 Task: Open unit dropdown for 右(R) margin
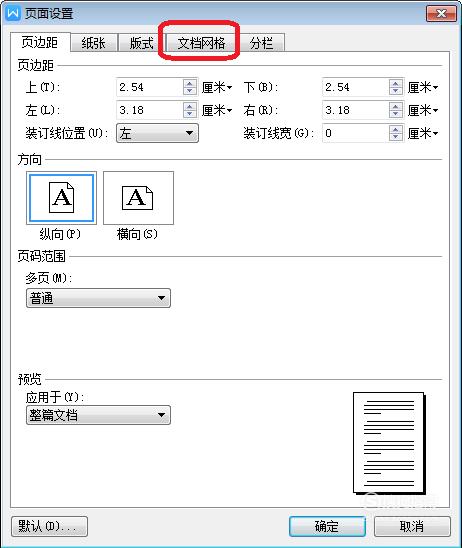tap(423, 110)
